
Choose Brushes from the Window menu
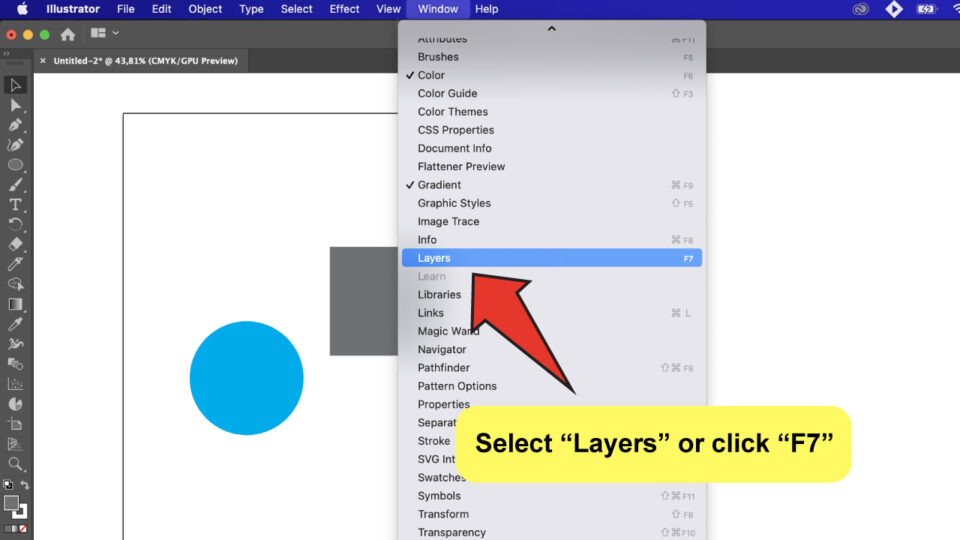coord(552,57)
